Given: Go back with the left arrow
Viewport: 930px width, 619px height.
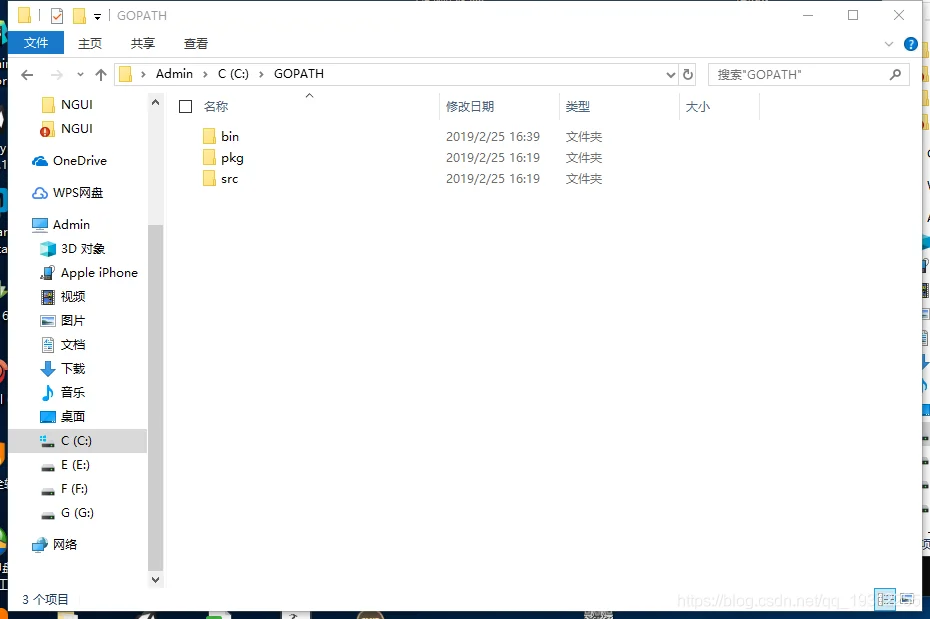Looking at the screenshot, I should click(27, 75).
